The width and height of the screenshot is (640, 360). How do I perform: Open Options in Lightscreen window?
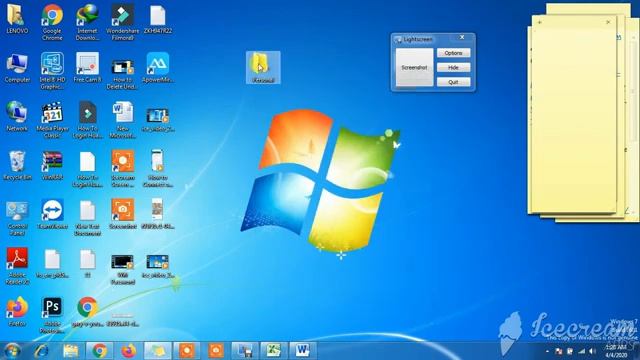(453, 53)
